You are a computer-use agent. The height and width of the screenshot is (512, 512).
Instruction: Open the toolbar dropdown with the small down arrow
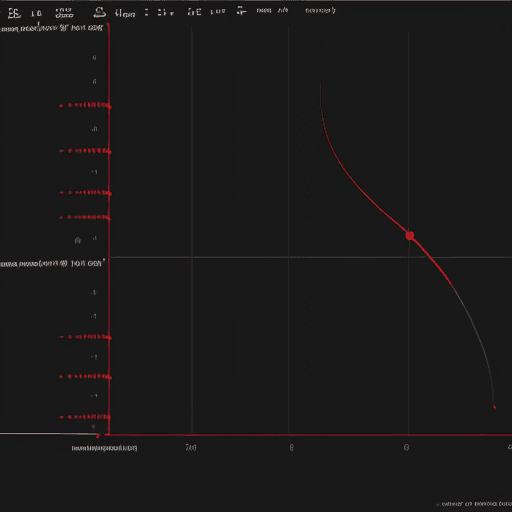click(166, 13)
